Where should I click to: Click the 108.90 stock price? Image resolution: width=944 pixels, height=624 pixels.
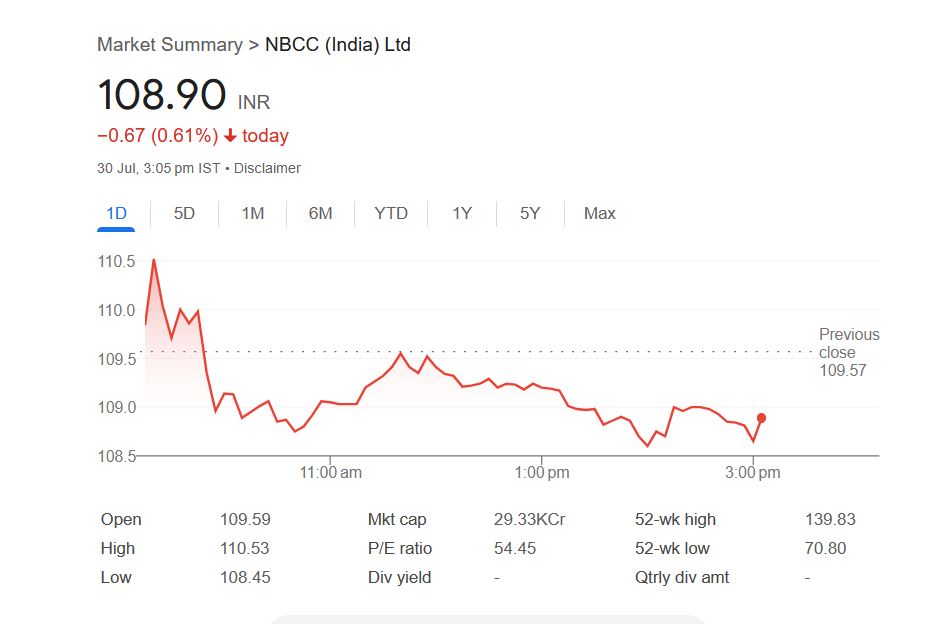161,95
